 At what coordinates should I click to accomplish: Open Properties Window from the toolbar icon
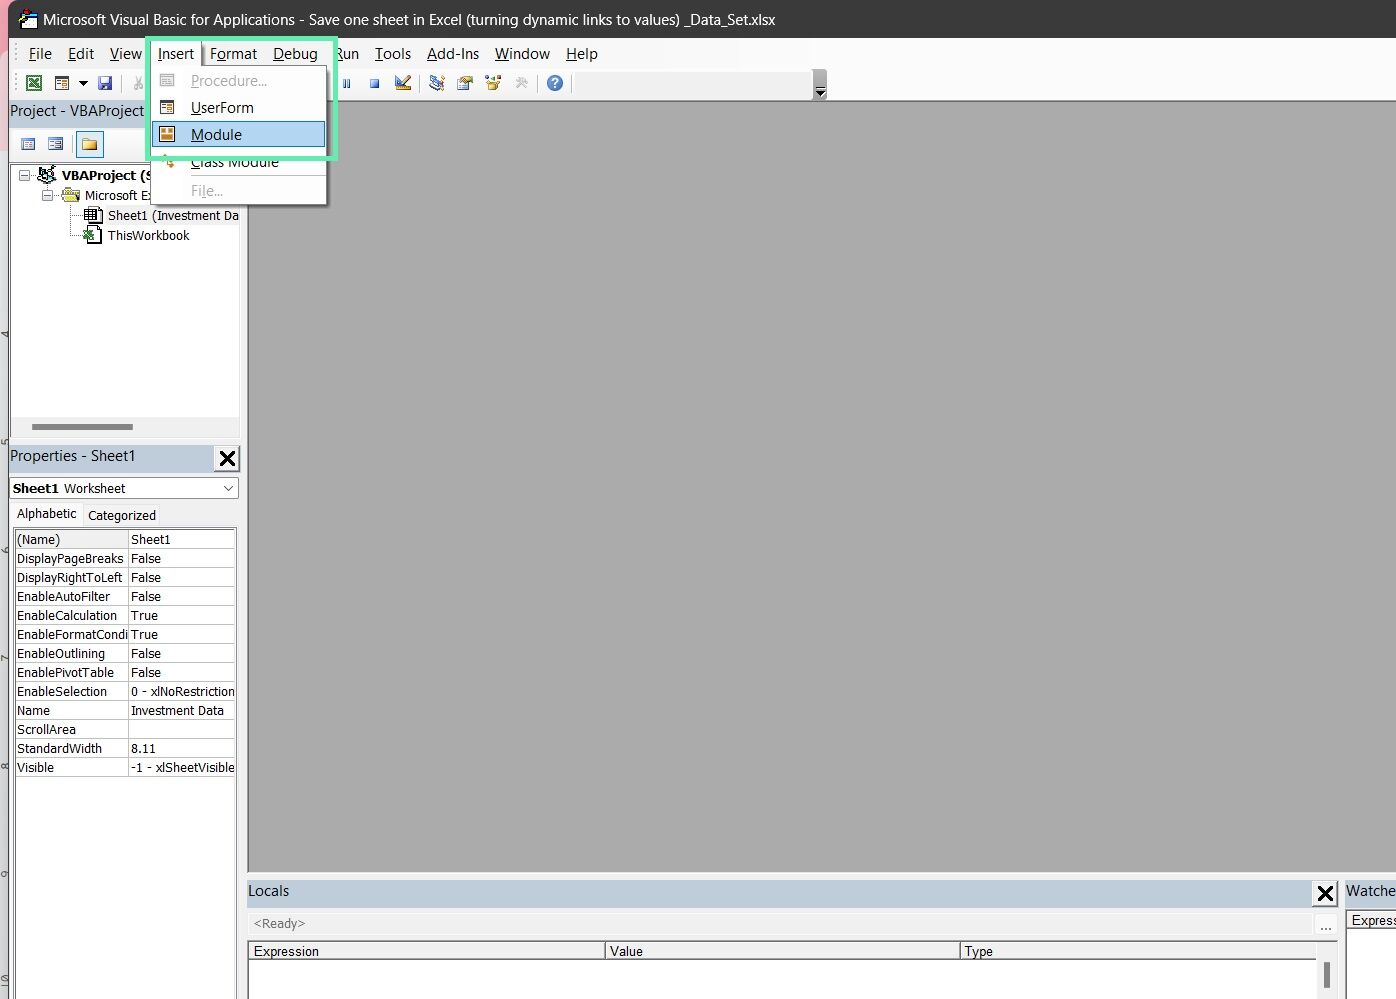click(x=465, y=83)
